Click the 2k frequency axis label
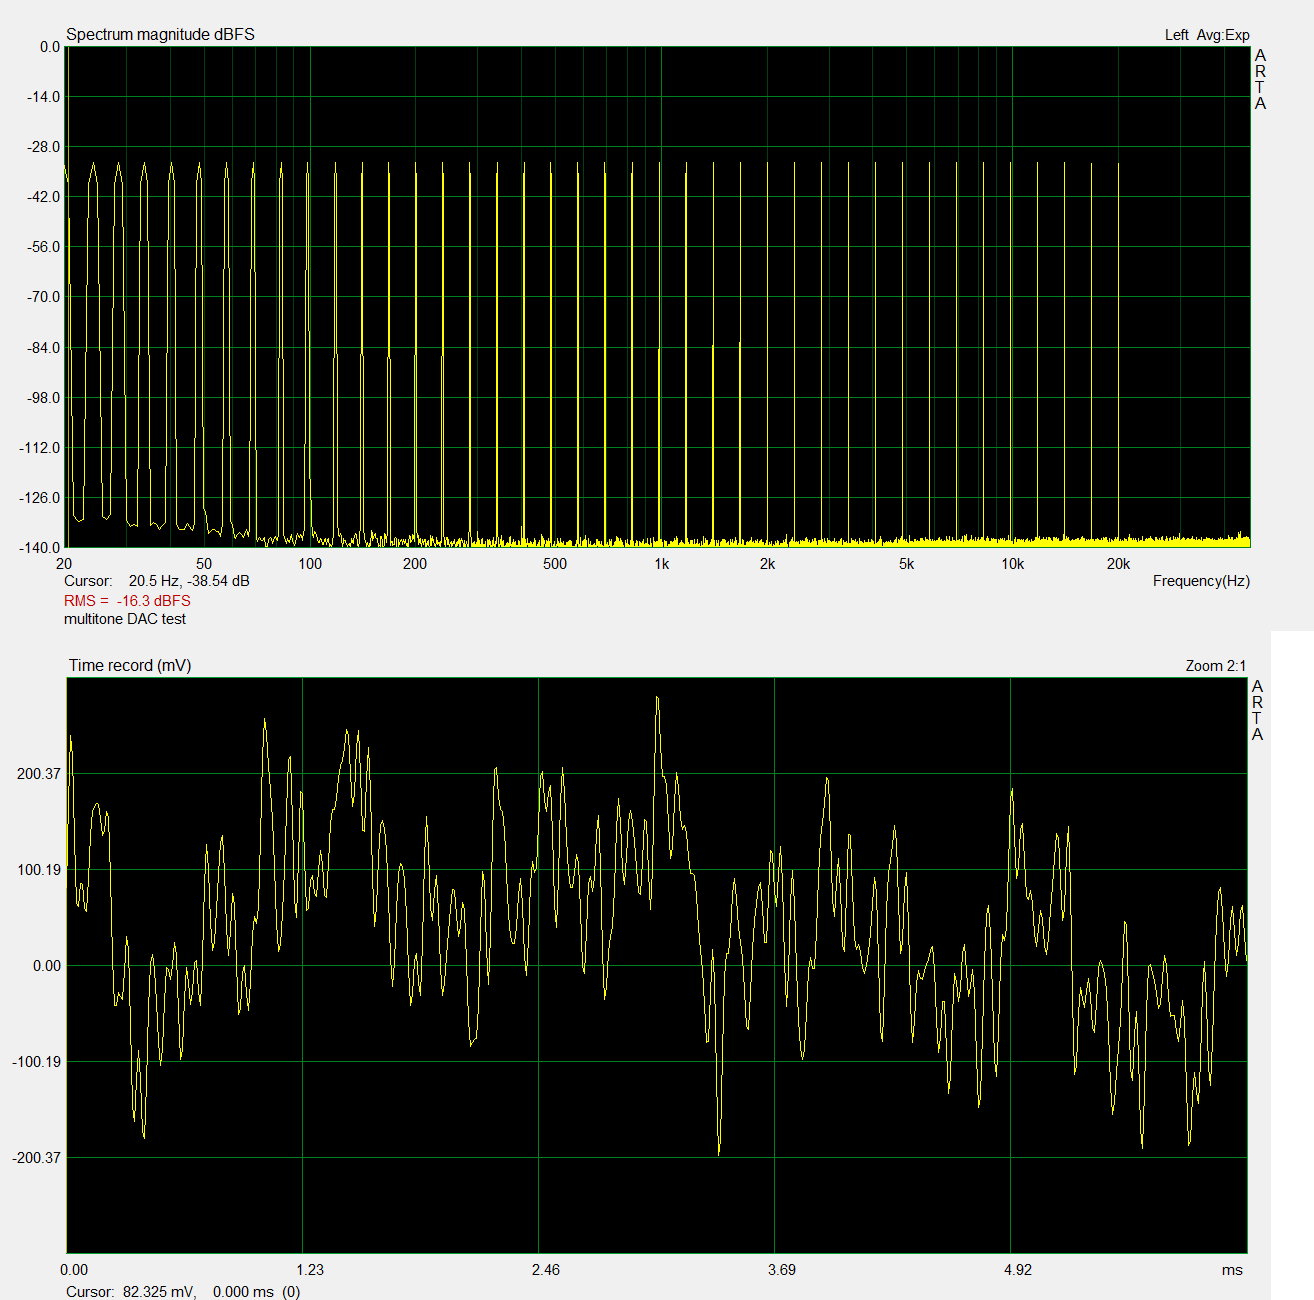 [767, 564]
